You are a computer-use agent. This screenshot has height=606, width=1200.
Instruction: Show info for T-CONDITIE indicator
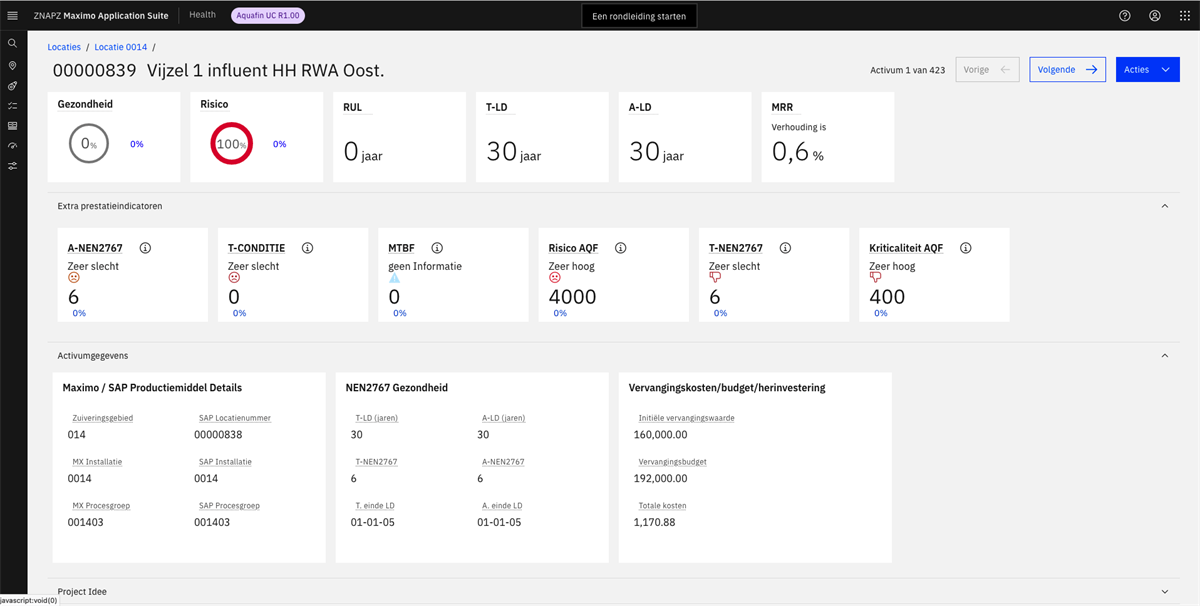click(x=307, y=248)
